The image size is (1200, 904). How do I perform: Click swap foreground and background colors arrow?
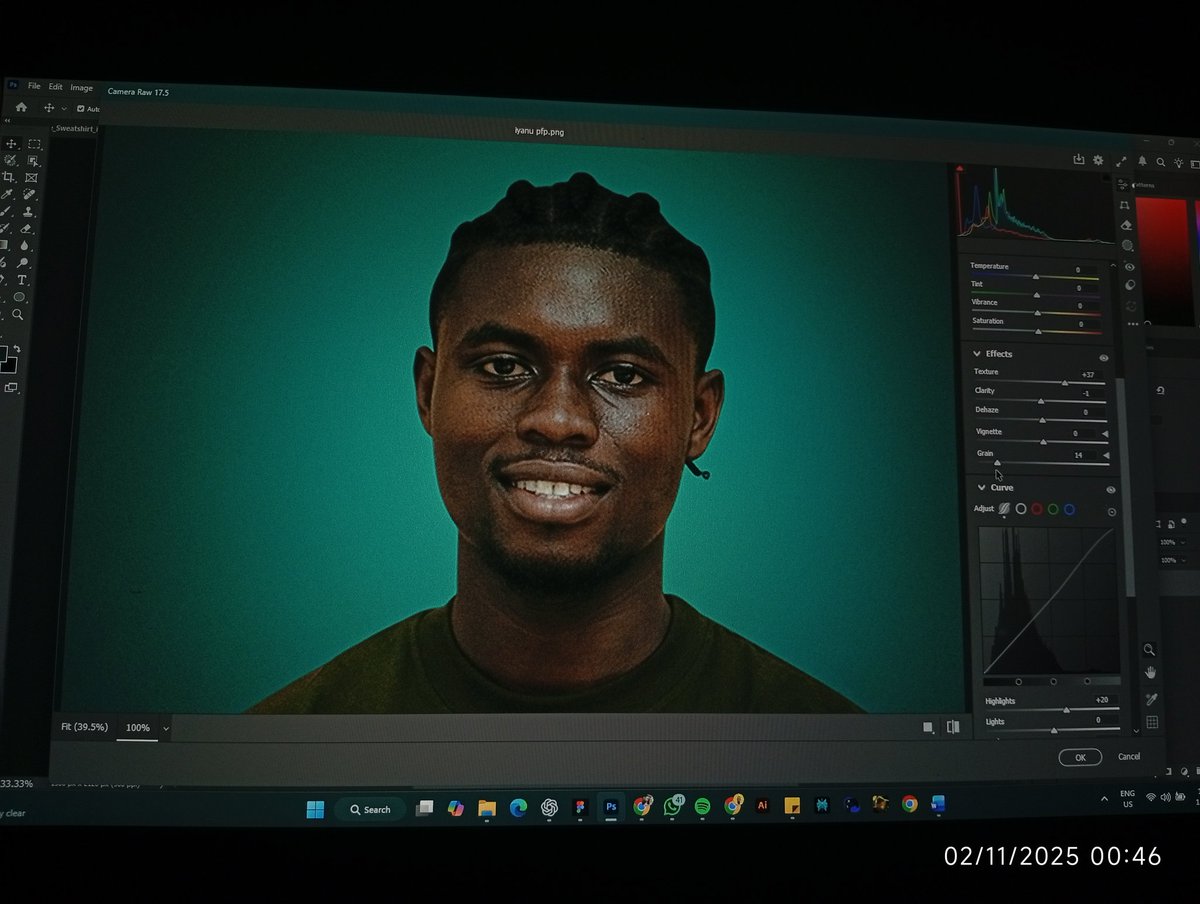pyautogui.click(x=16, y=349)
